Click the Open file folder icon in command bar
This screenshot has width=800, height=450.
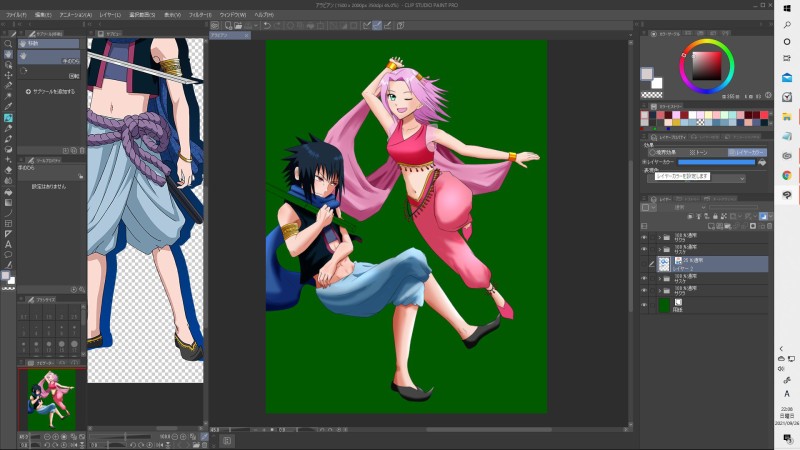point(238,25)
